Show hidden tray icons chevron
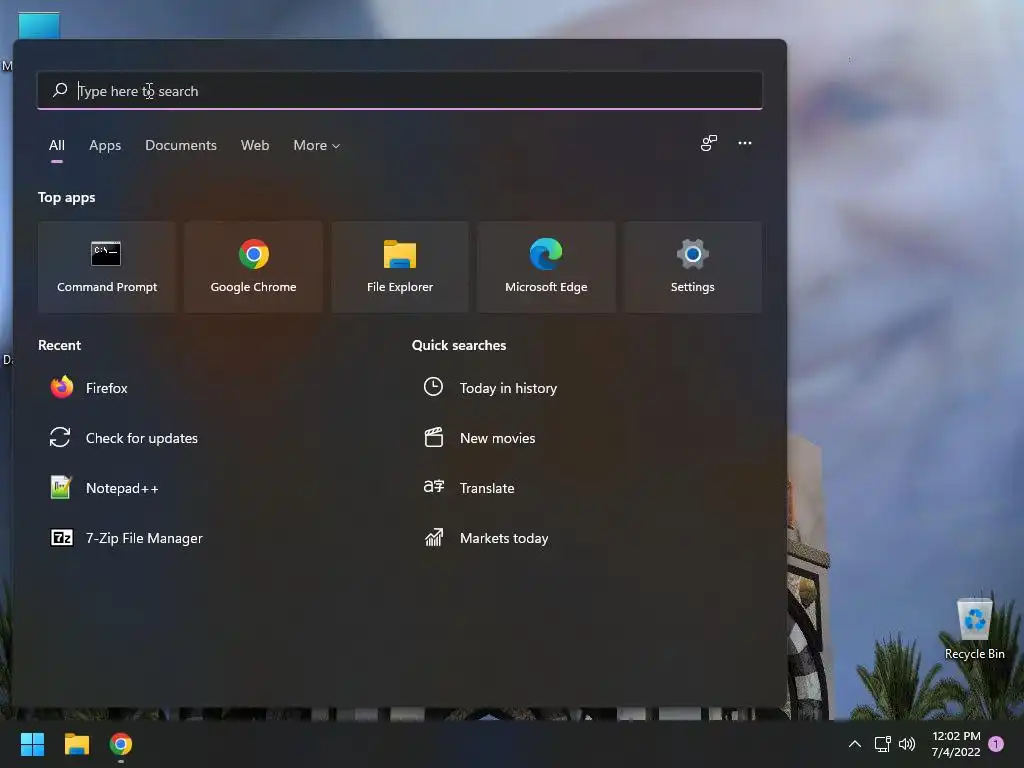Image resolution: width=1024 pixels, height=768 pixels. click(854, 744)
